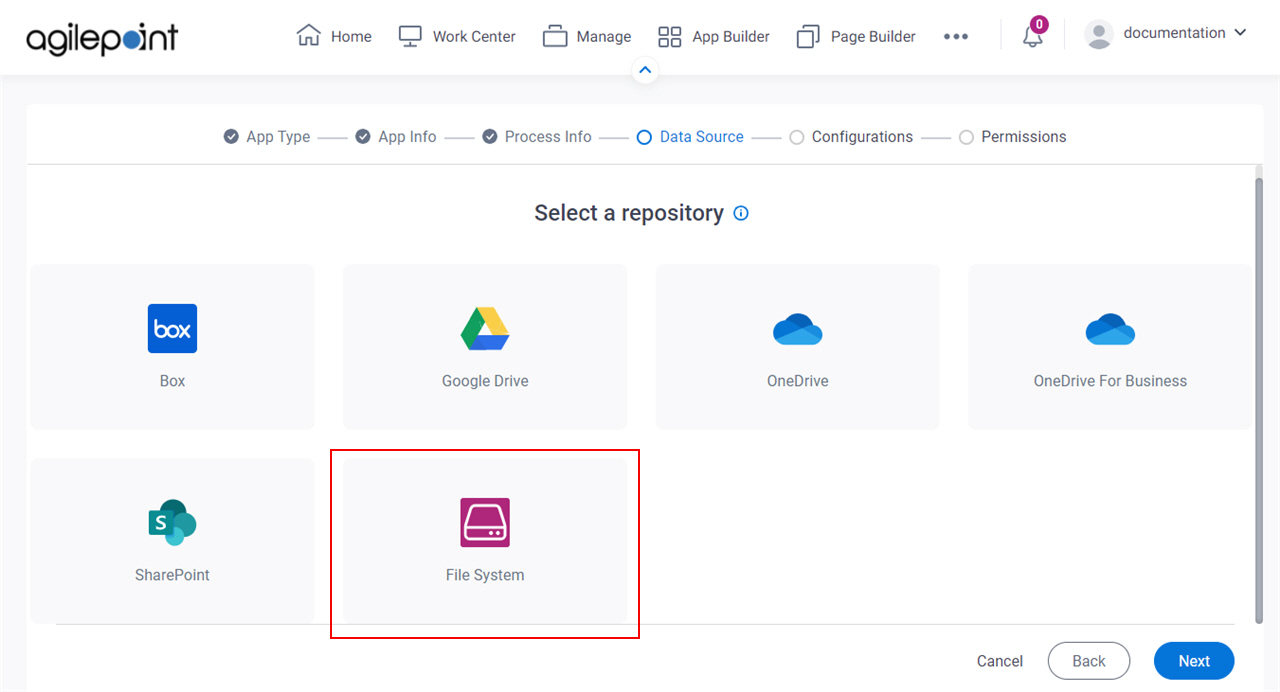Image resolution: width=1280 pixels, height=692 pixels.
Task: Click the OneDrive For Business cloud icon
Action: click(1110, 329)
